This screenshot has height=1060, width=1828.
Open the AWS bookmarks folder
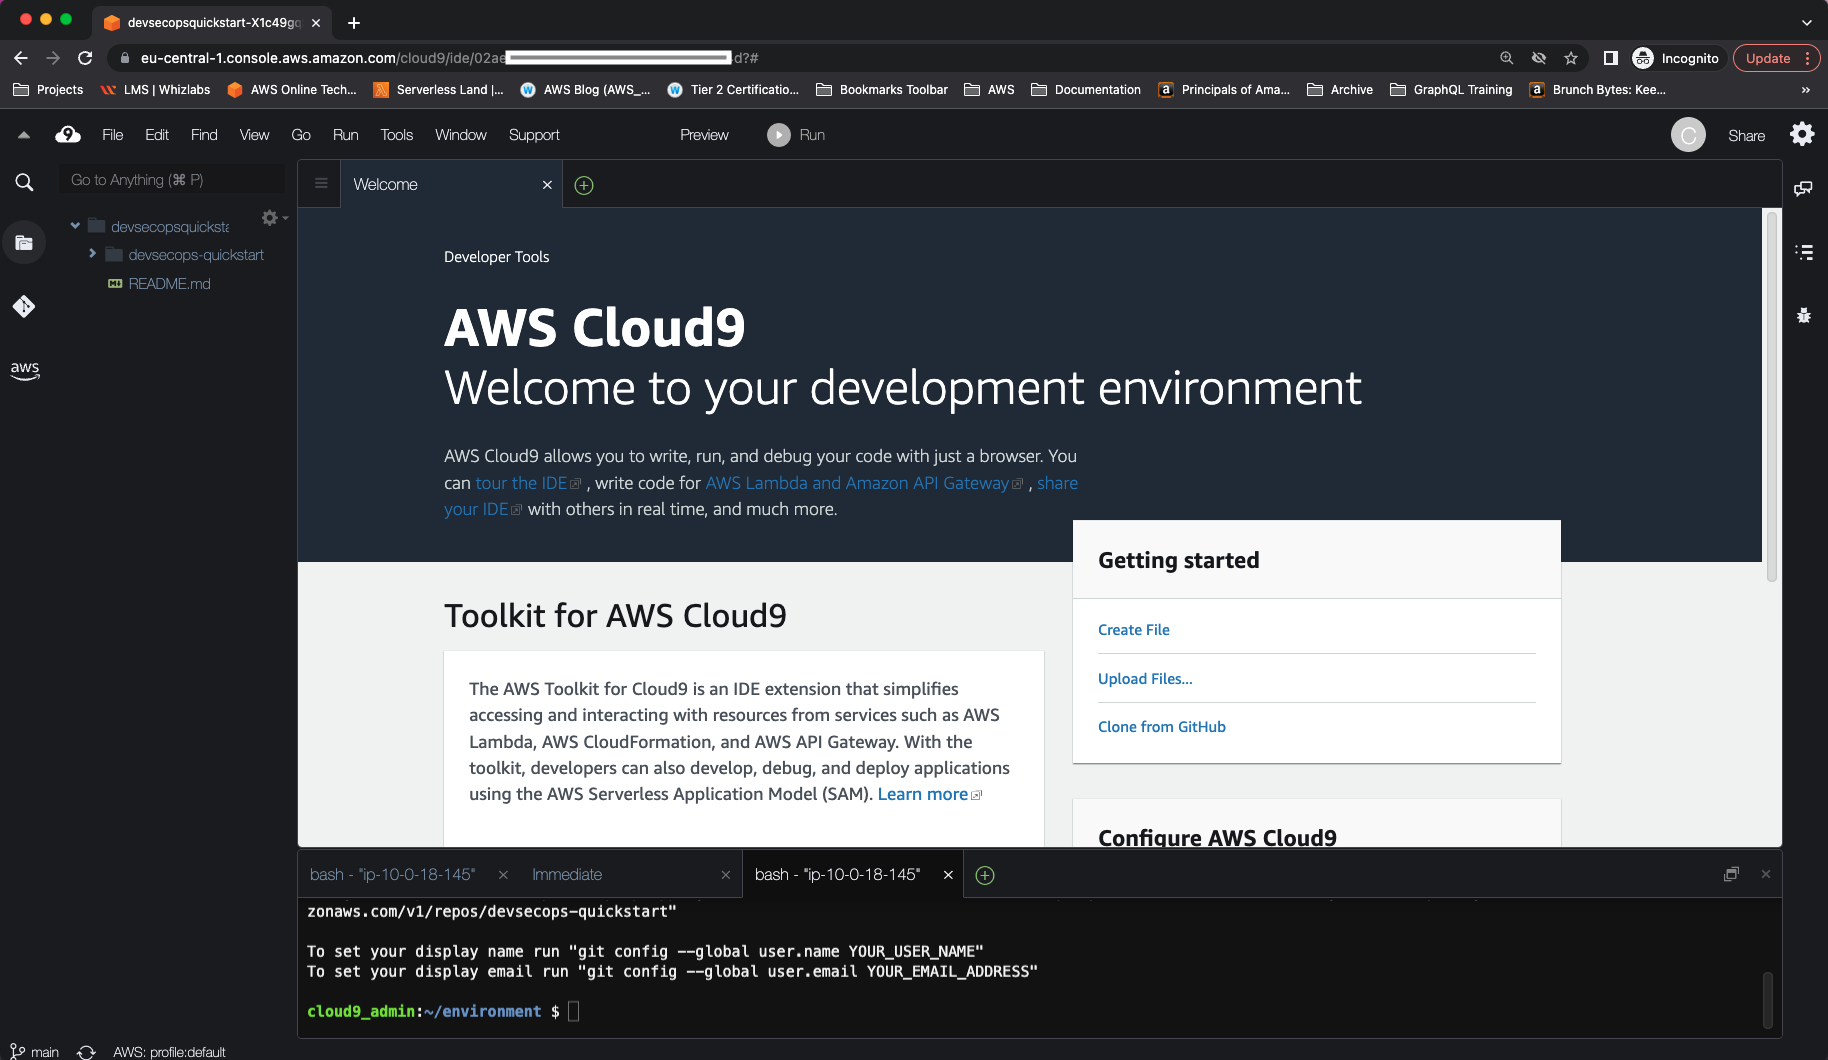click(989, 90)
